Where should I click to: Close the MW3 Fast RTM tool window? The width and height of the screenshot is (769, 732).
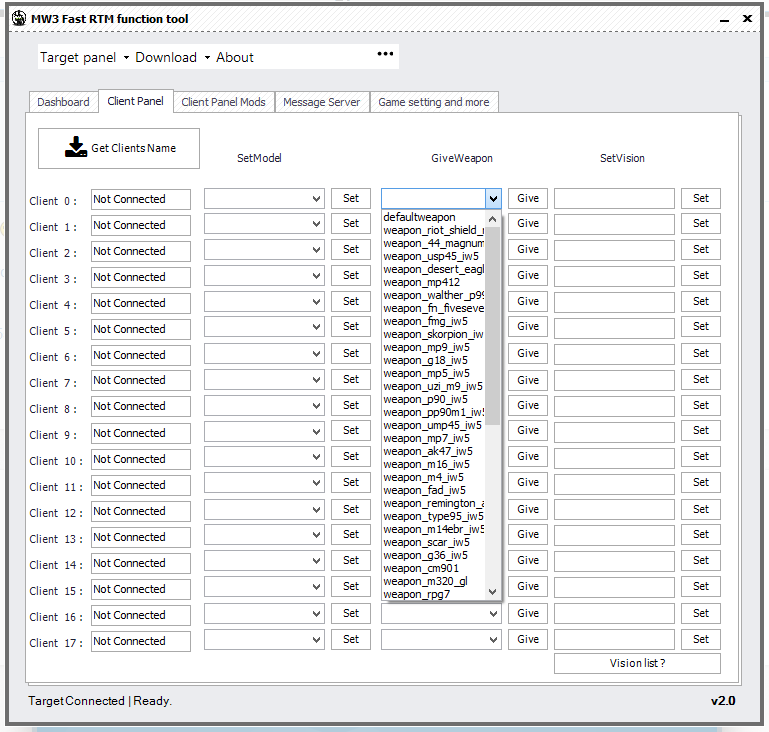point(747,19)
